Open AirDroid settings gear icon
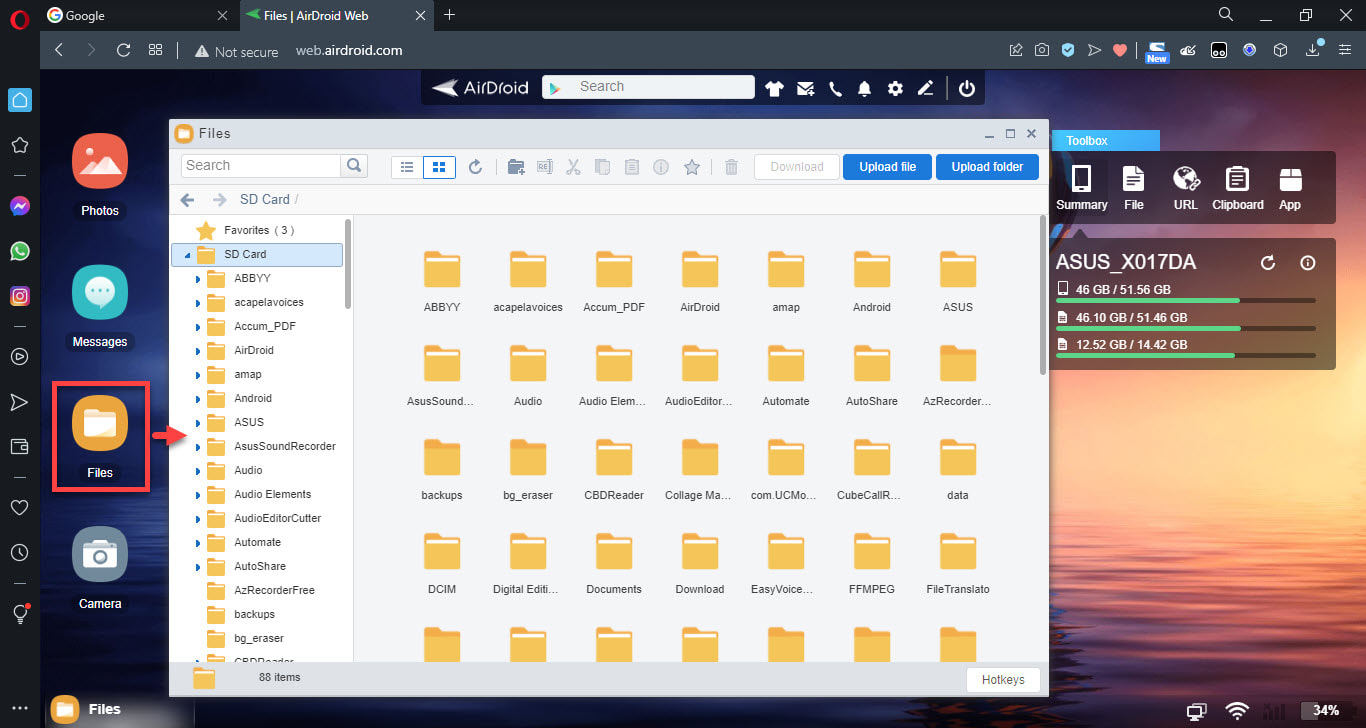Viewport: 1366px width, 728px height. coord(895,88)
